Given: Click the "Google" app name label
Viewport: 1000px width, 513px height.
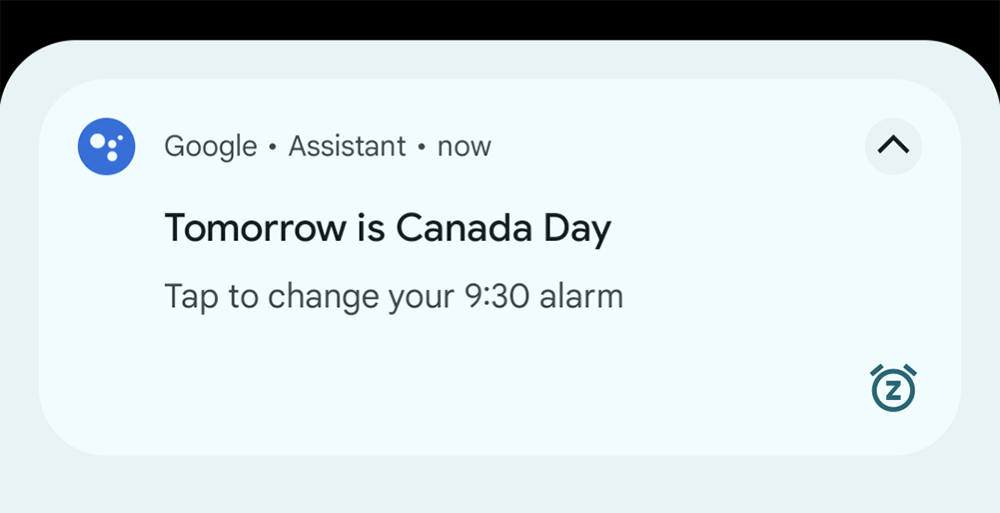Looking at the screenshot, I should [x=210, y=147].
